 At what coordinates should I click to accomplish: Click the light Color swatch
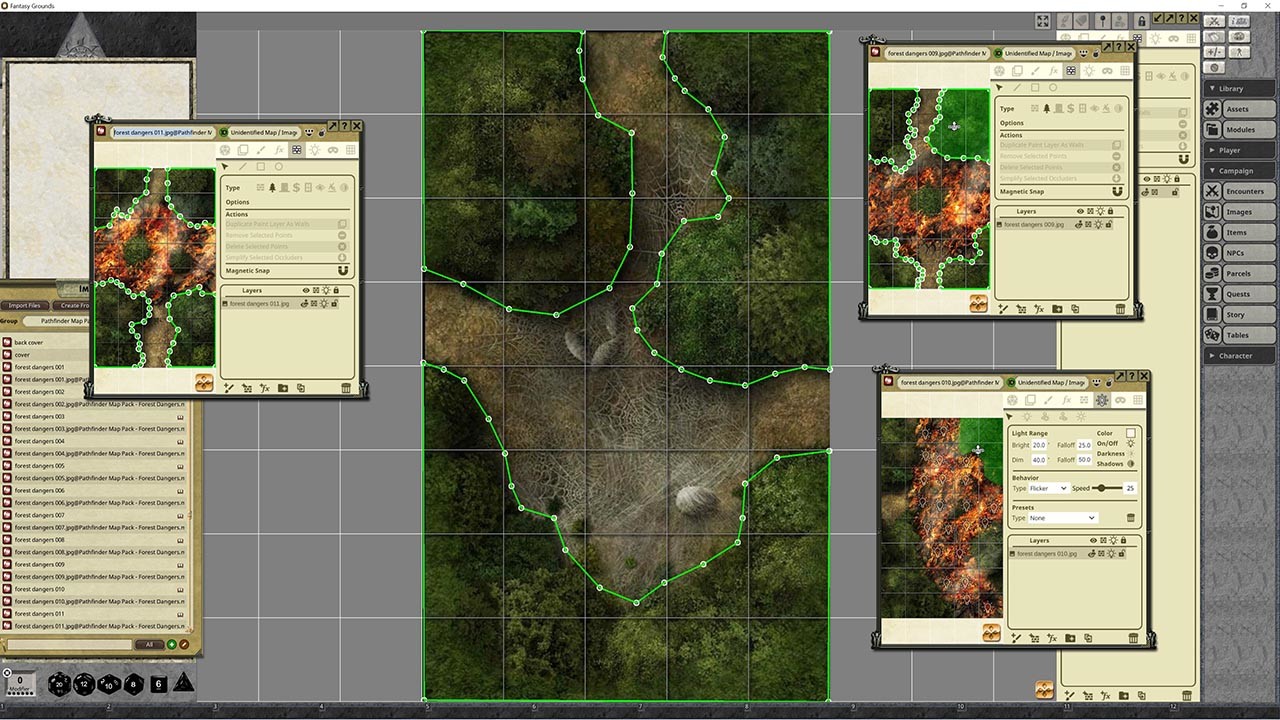point(1130,433)
